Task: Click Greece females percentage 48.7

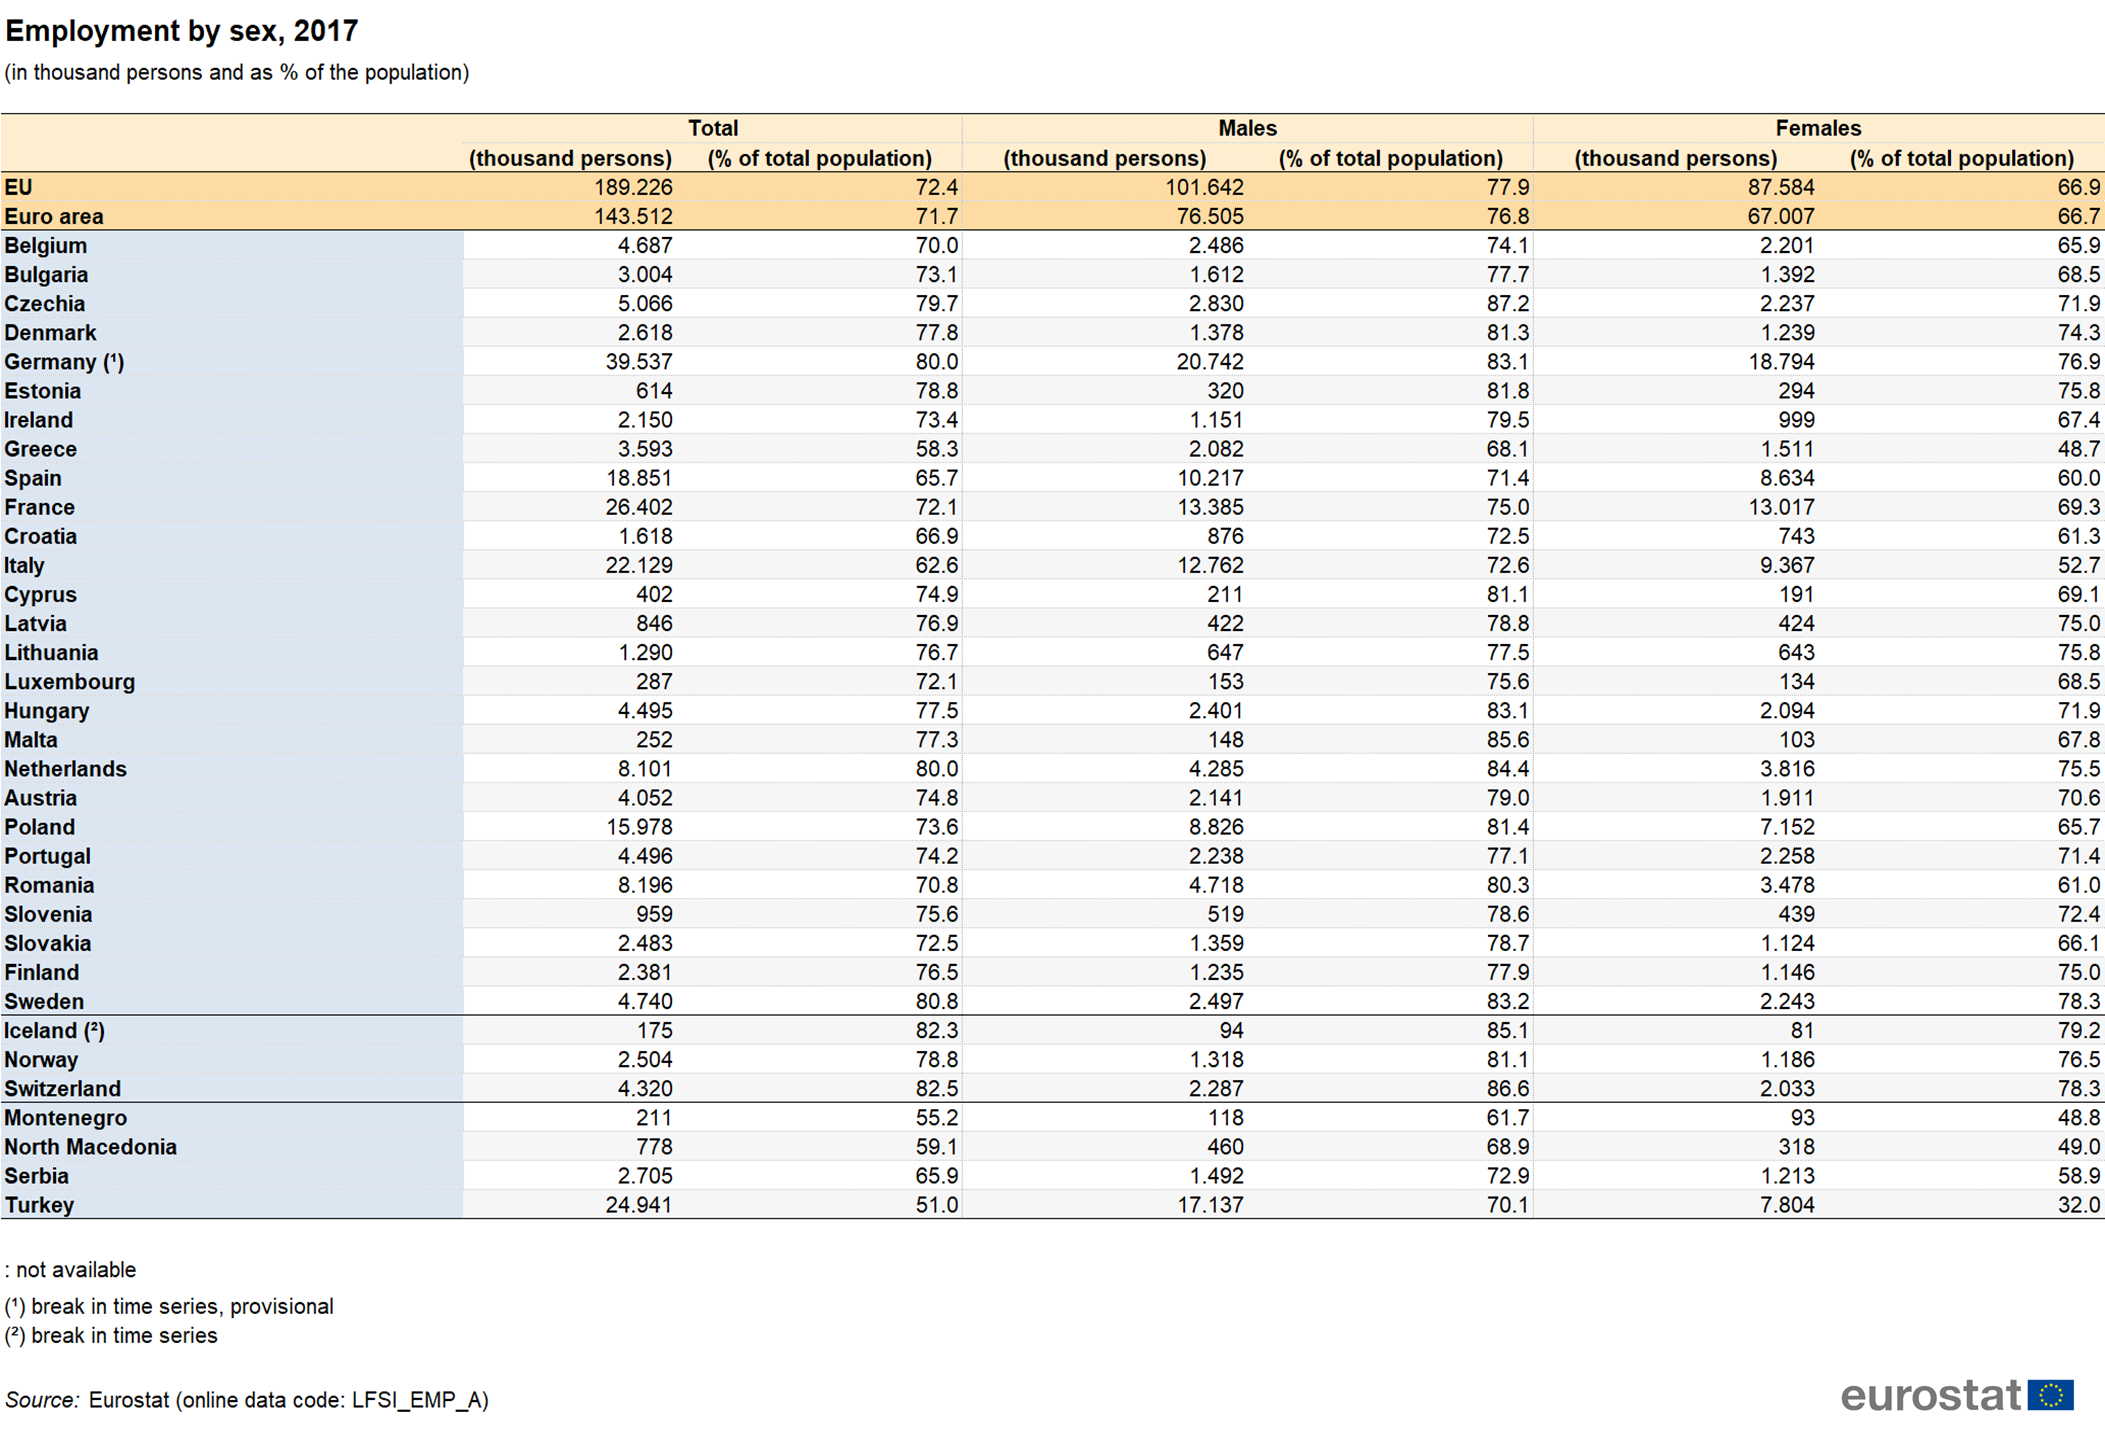Action: coord(2079,448)
